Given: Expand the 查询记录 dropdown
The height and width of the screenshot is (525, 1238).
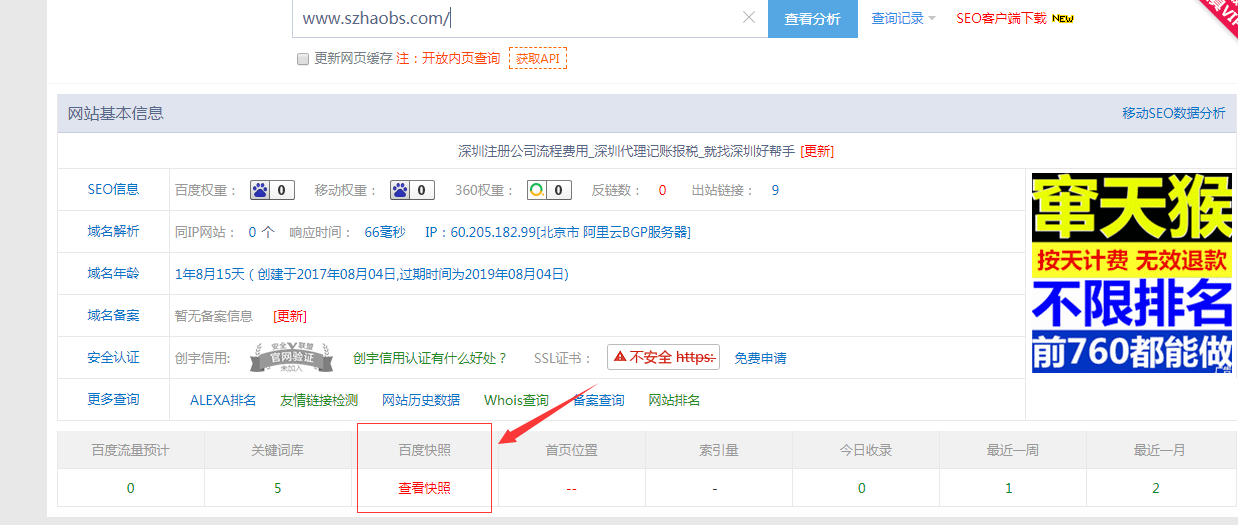Looking at the screenshot, I should point(903,18).
